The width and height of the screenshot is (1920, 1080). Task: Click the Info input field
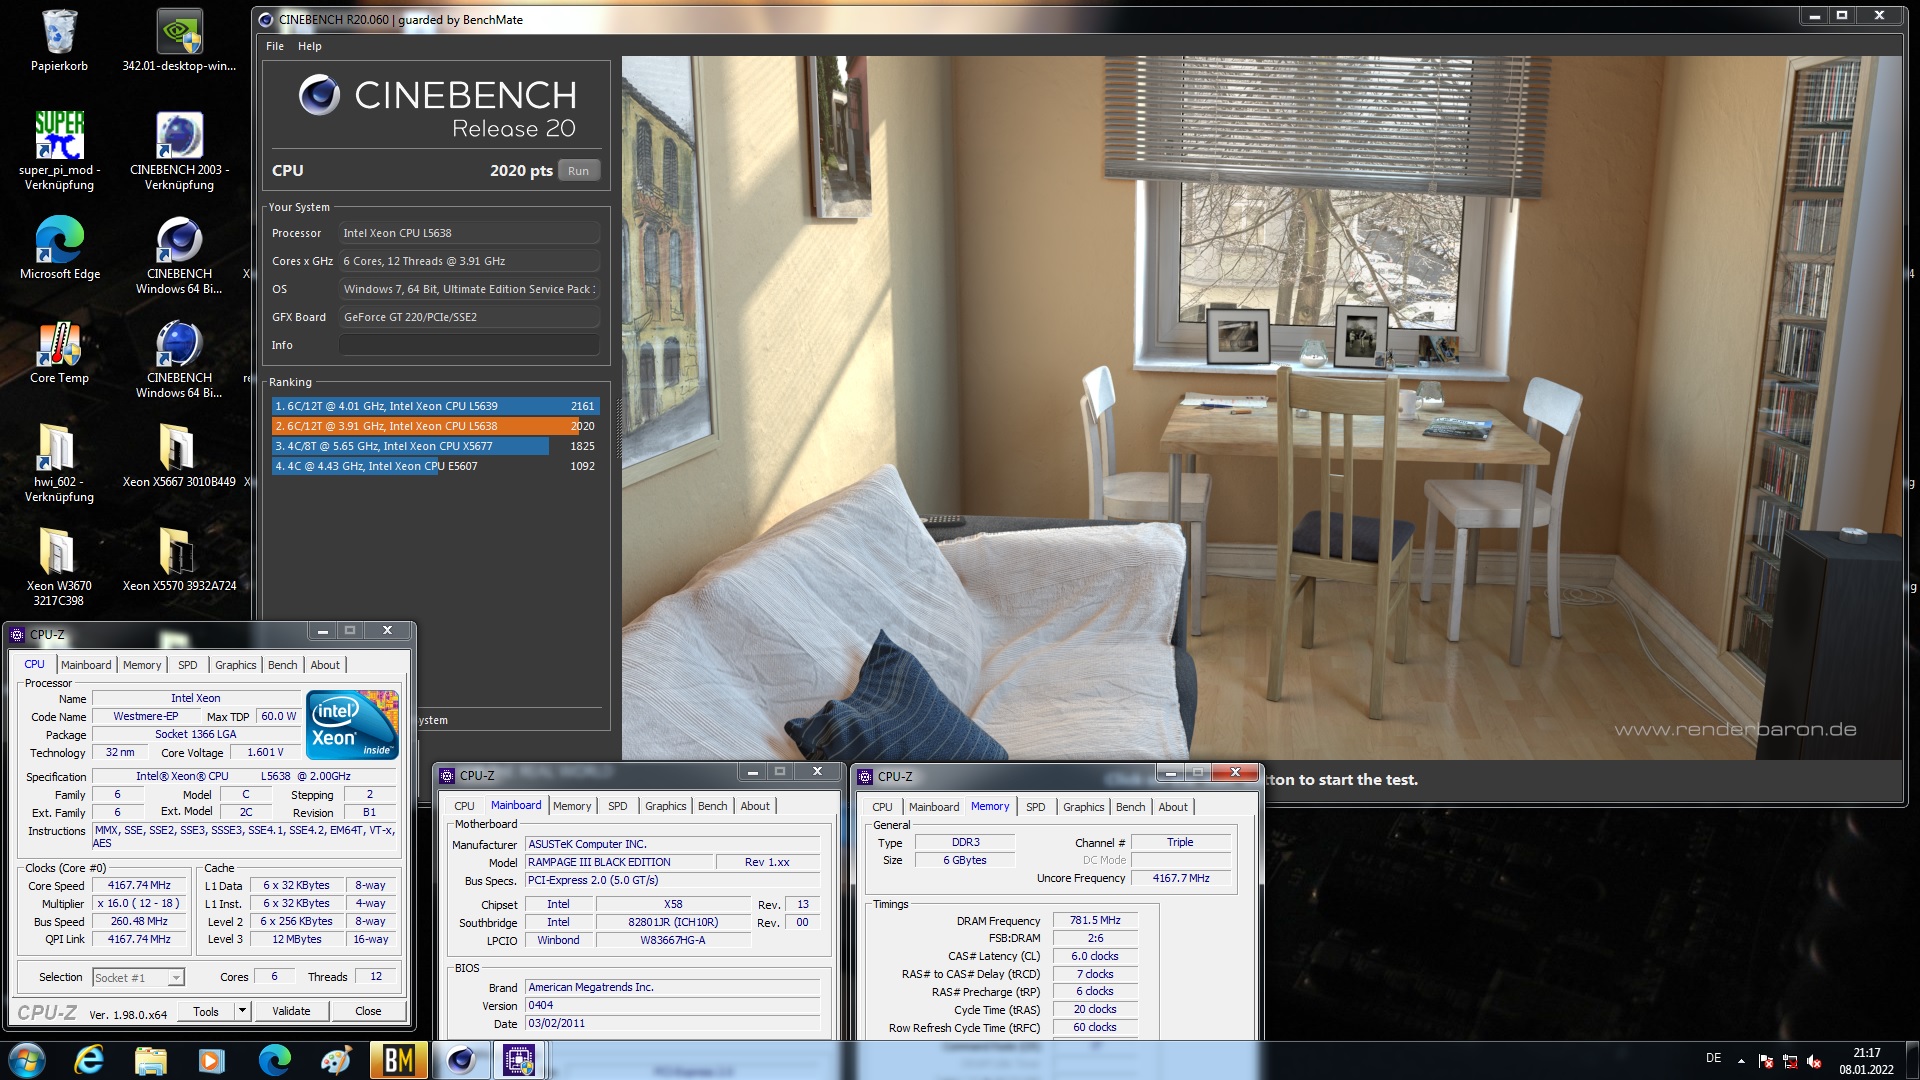(x=469, y=345)
